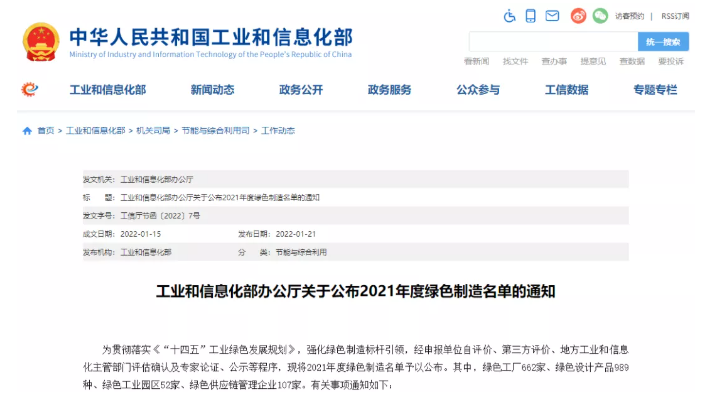Click the 标题 row document title text
The image size is (708, 415).
point(220,198)
